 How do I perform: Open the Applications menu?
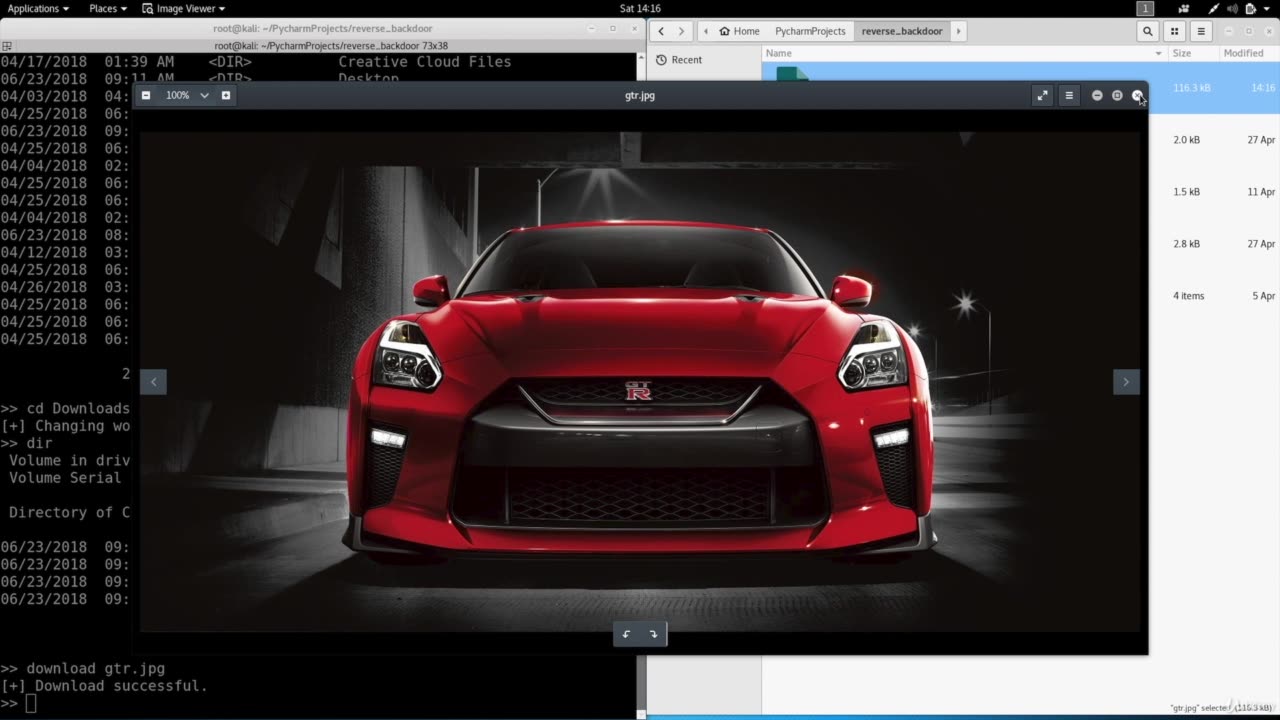tap(38, 8)
